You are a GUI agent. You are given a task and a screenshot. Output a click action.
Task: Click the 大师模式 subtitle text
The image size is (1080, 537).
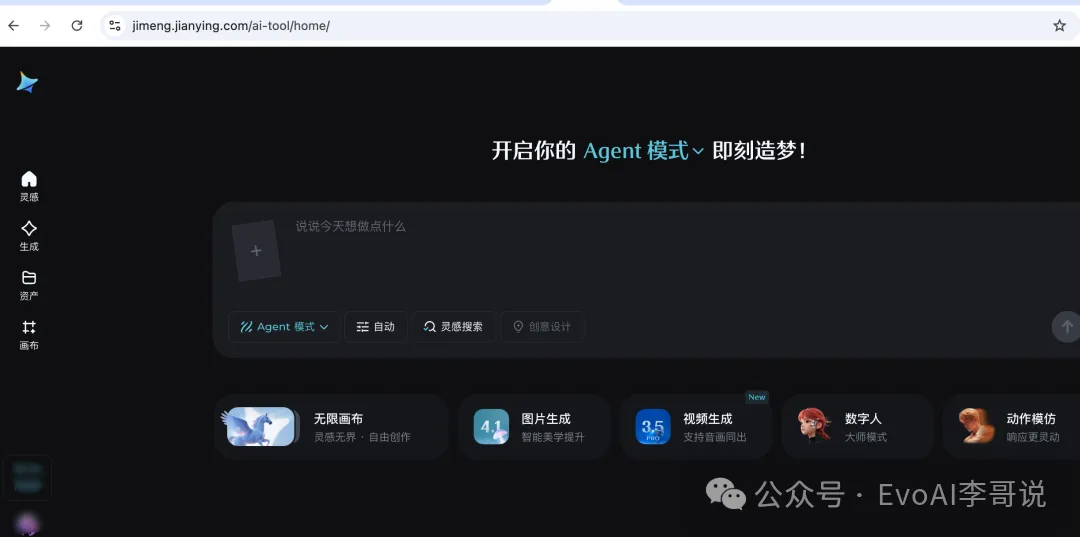[866, 437]
